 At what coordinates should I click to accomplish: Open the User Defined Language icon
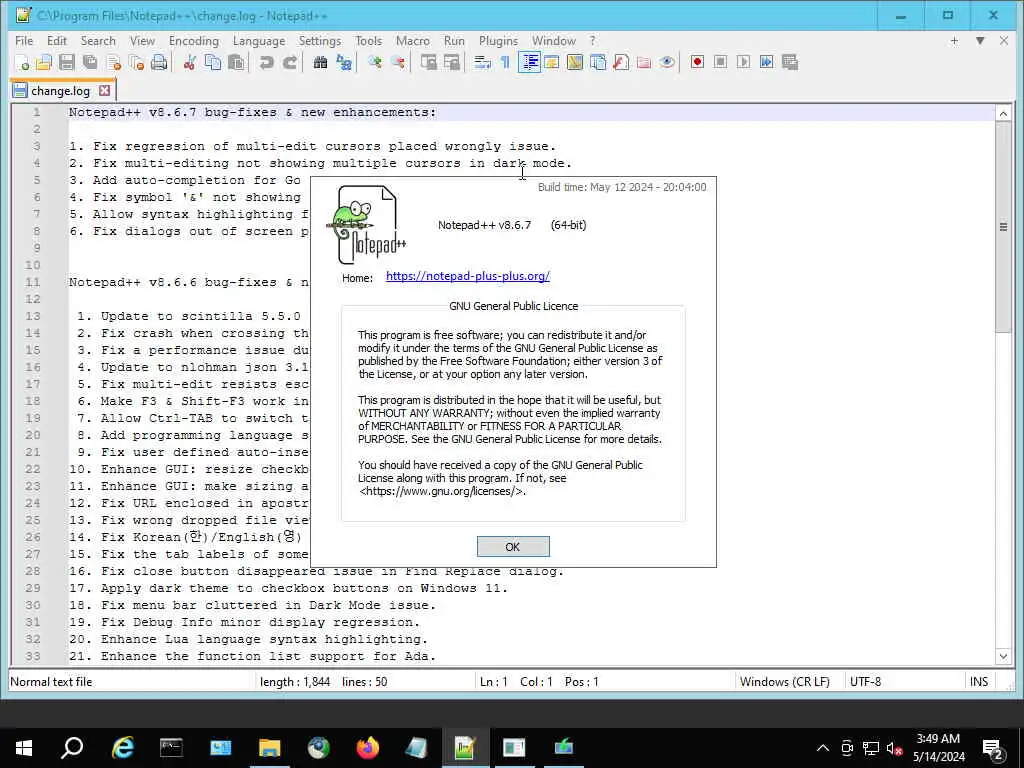[x=552, y=62]
